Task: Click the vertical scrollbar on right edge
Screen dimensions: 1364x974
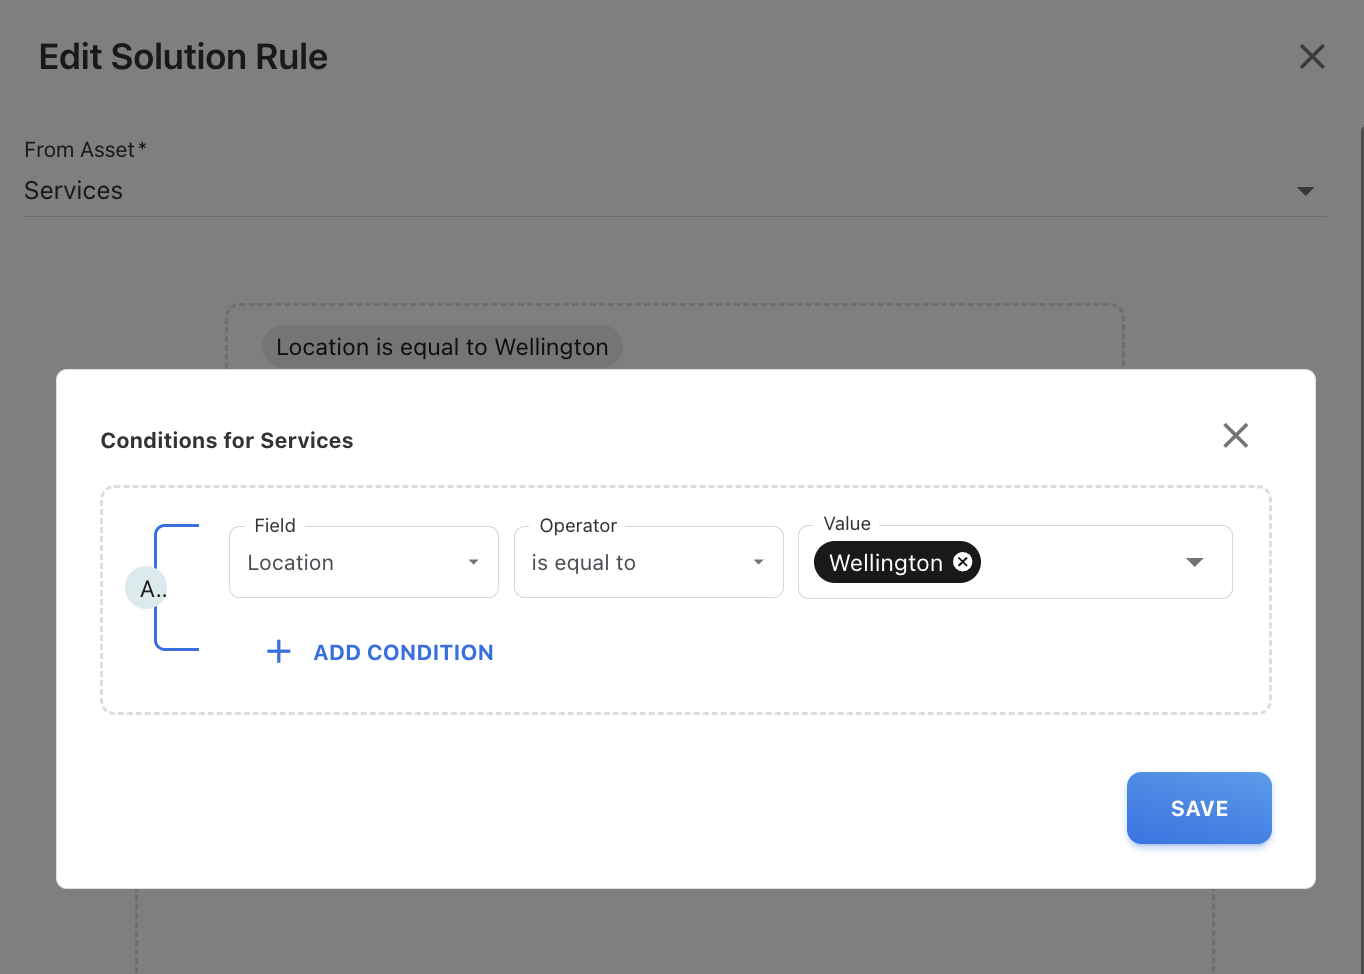Action: click(x=1361, y=500)
